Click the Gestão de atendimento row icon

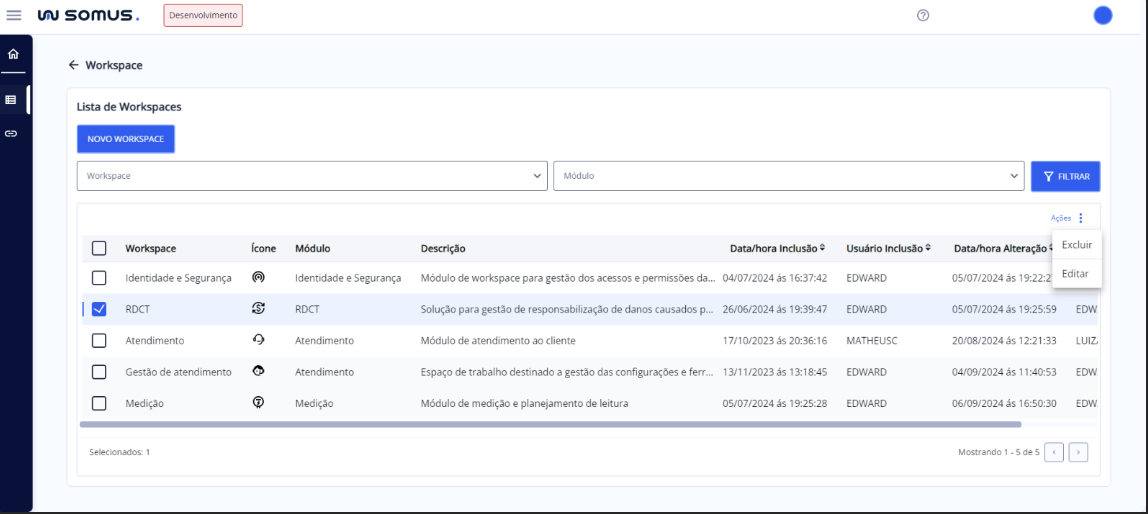click(258, 371)
